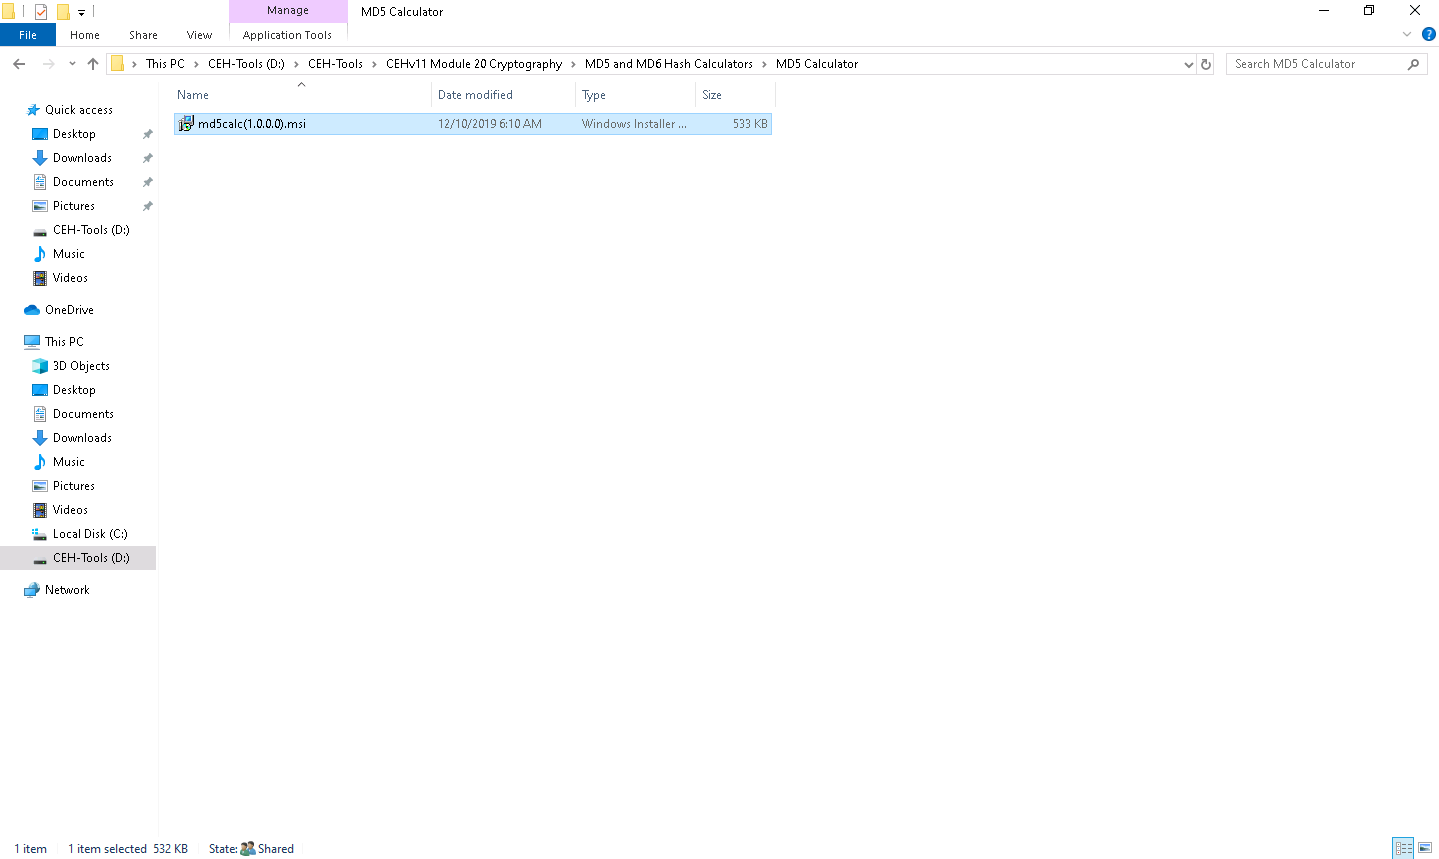Open the Customize Quick Access Toolbar dropdown

[x=81, y=13]
